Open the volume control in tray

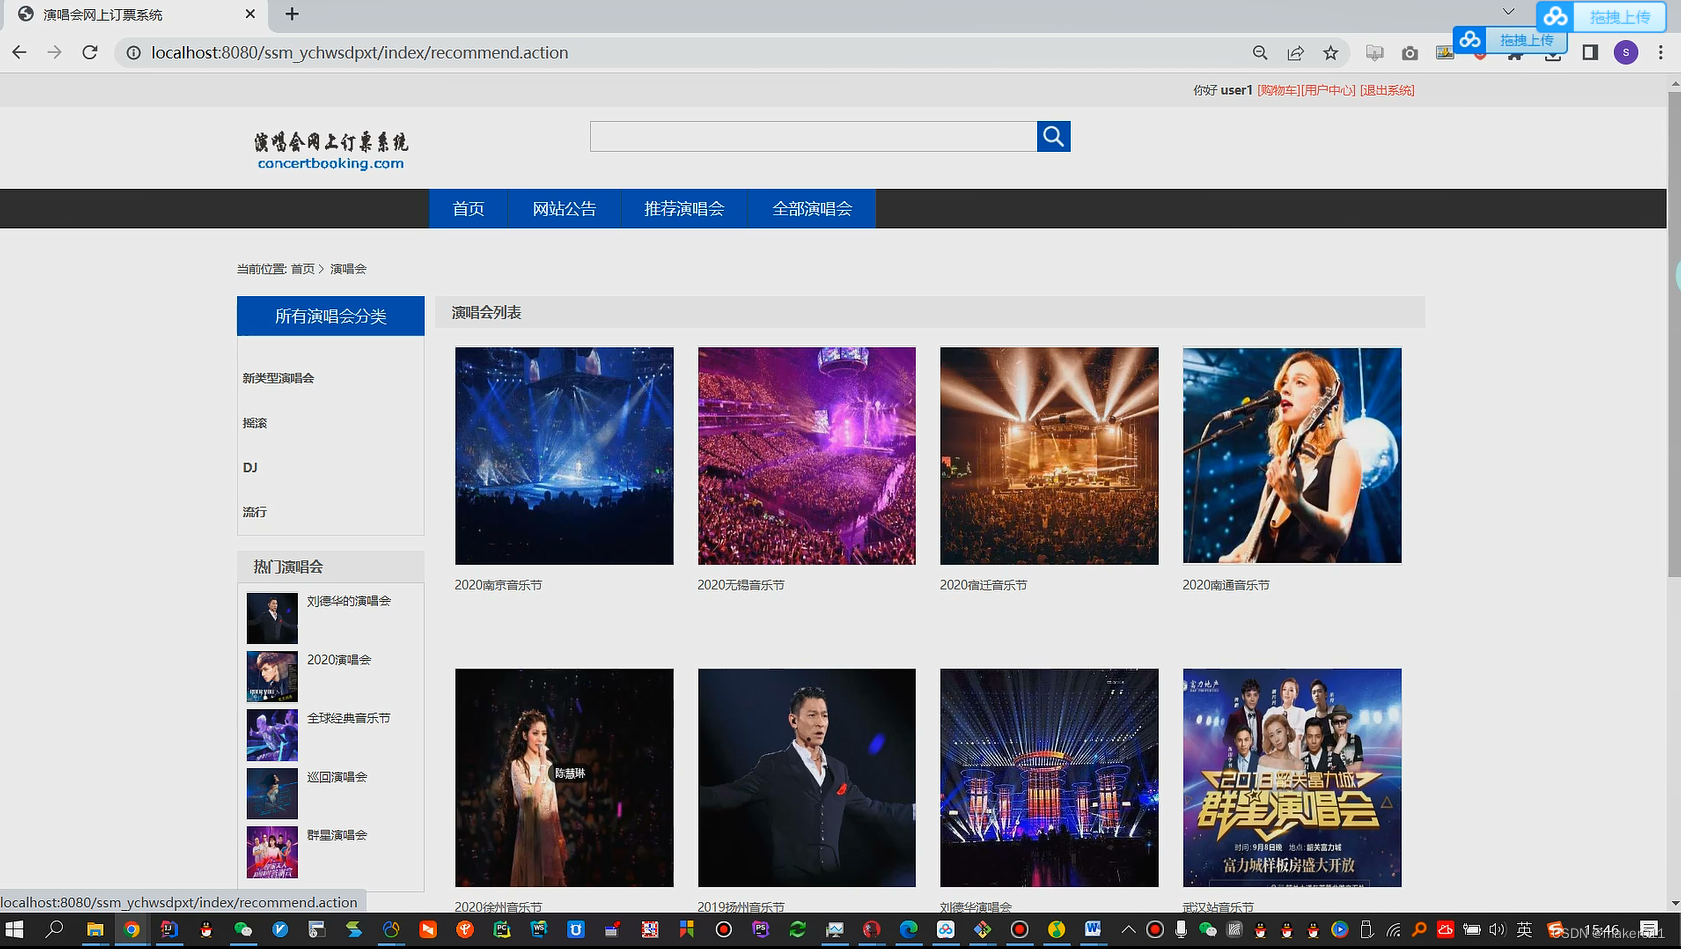click(1497, 929)
